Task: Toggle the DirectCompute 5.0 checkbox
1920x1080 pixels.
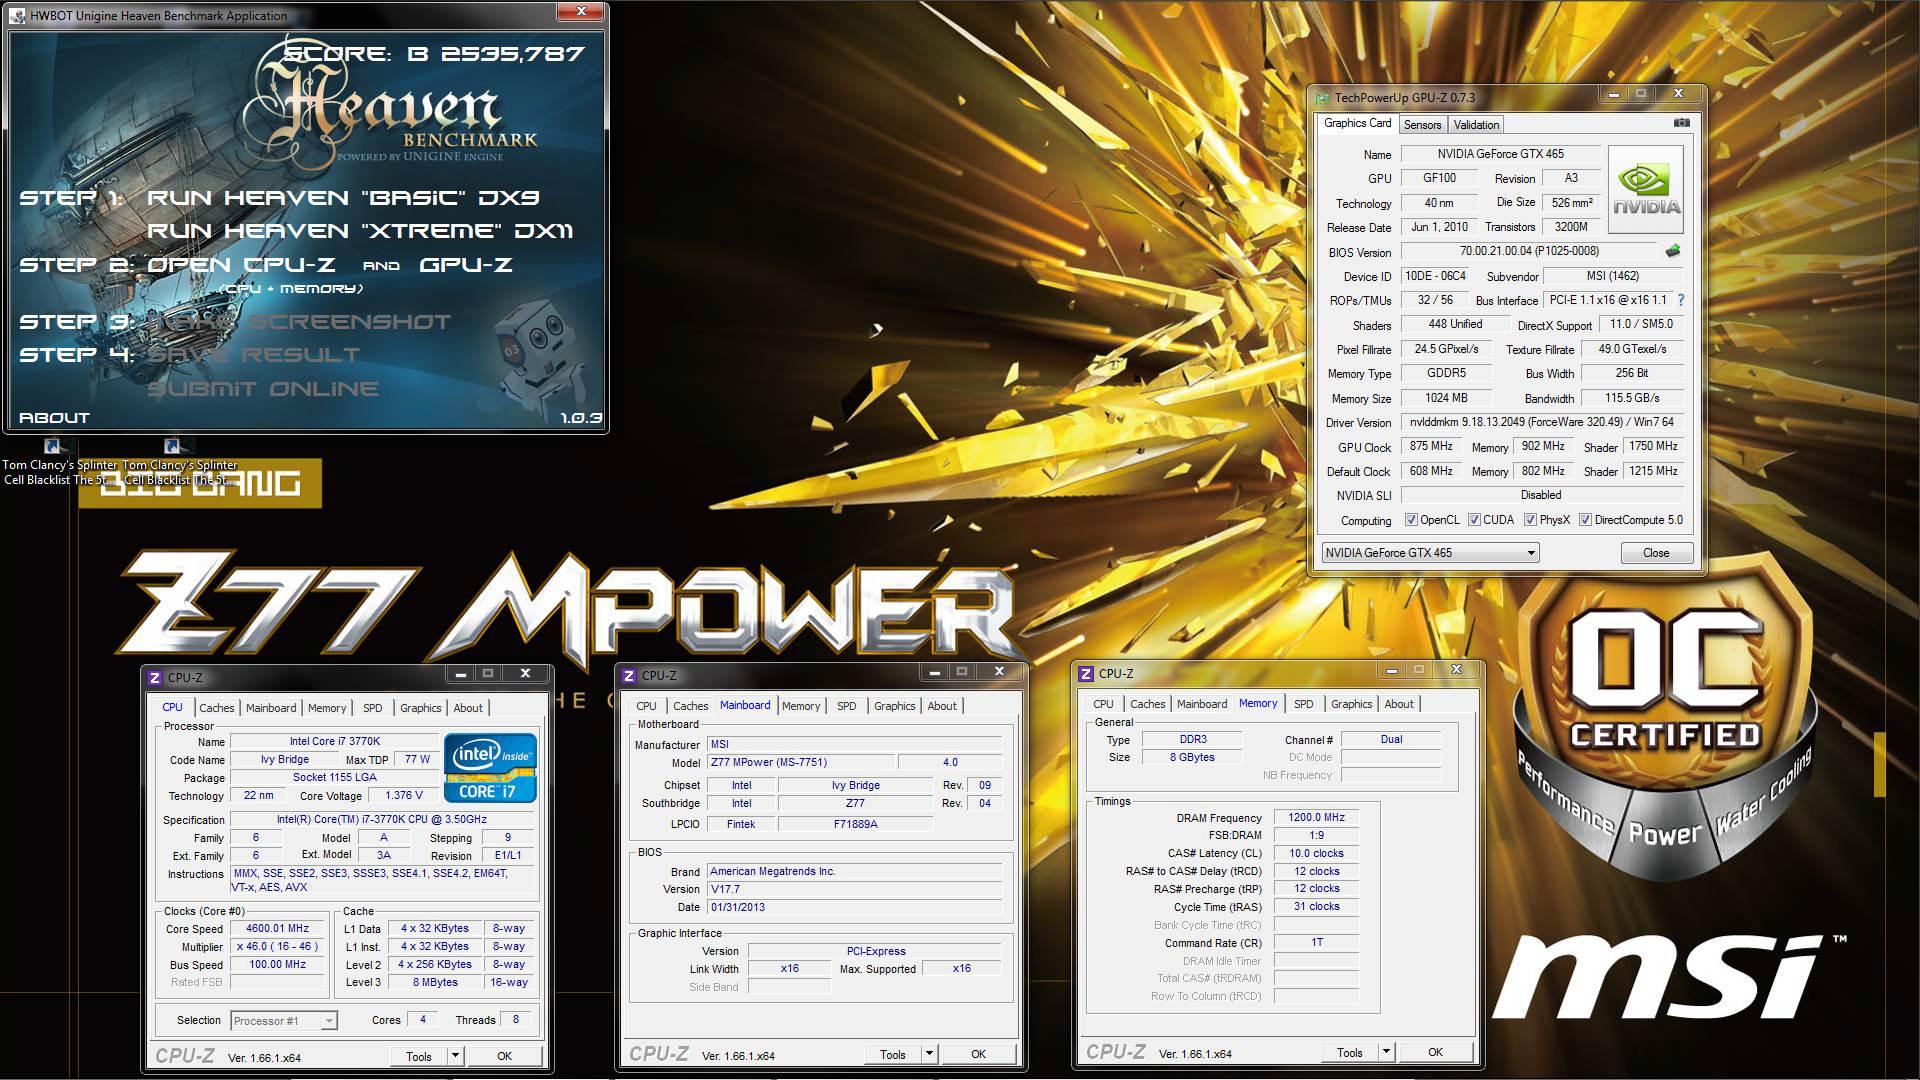Action: (x=1585, y=520)
